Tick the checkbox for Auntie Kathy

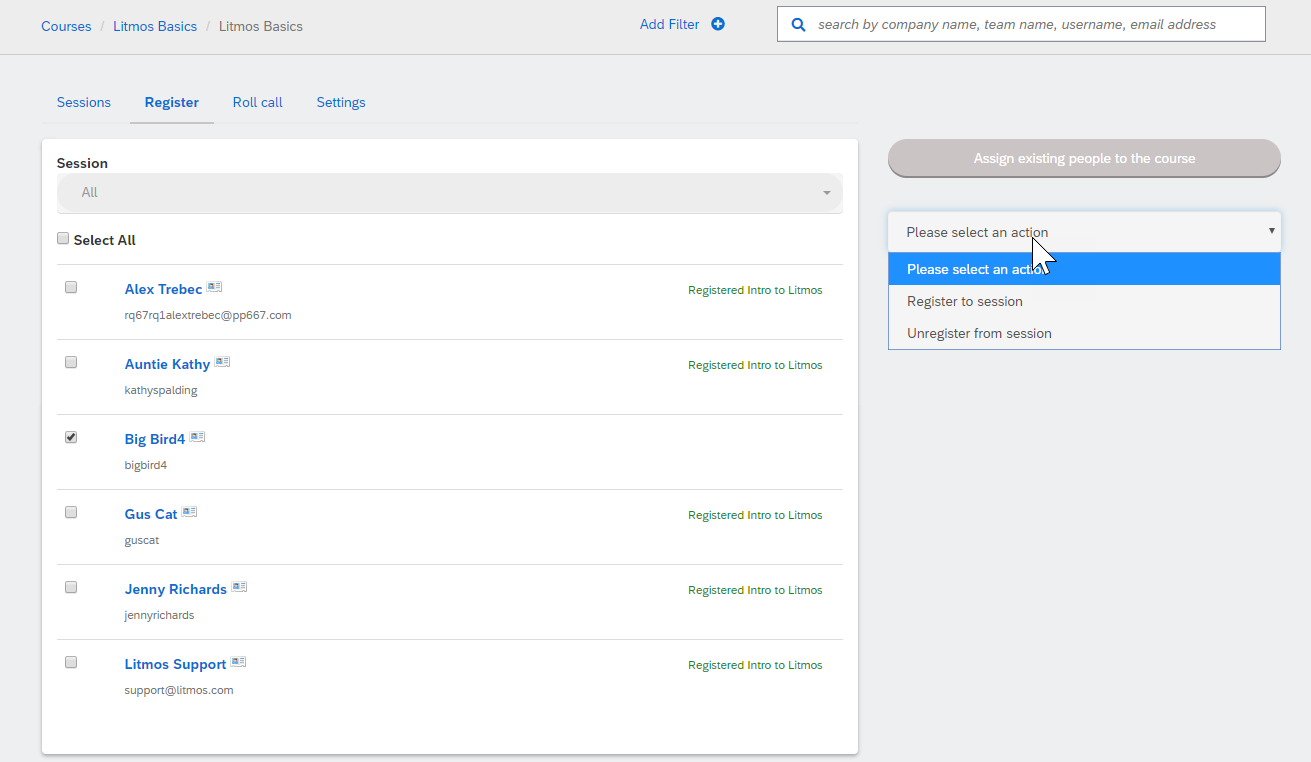[71, 362]
